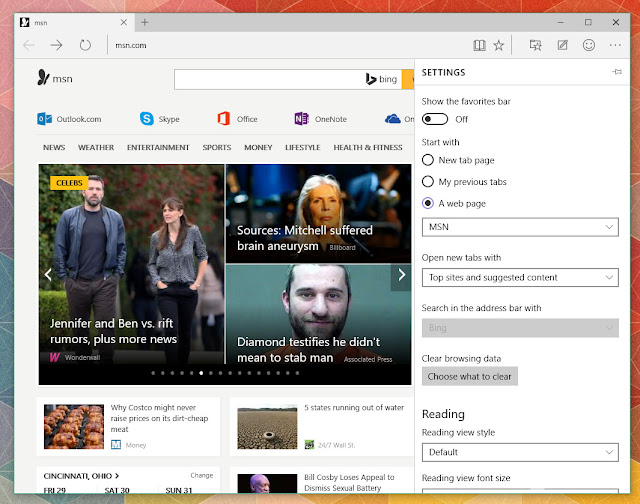Advance carousel with right arrow

click(x=401, y=275)
